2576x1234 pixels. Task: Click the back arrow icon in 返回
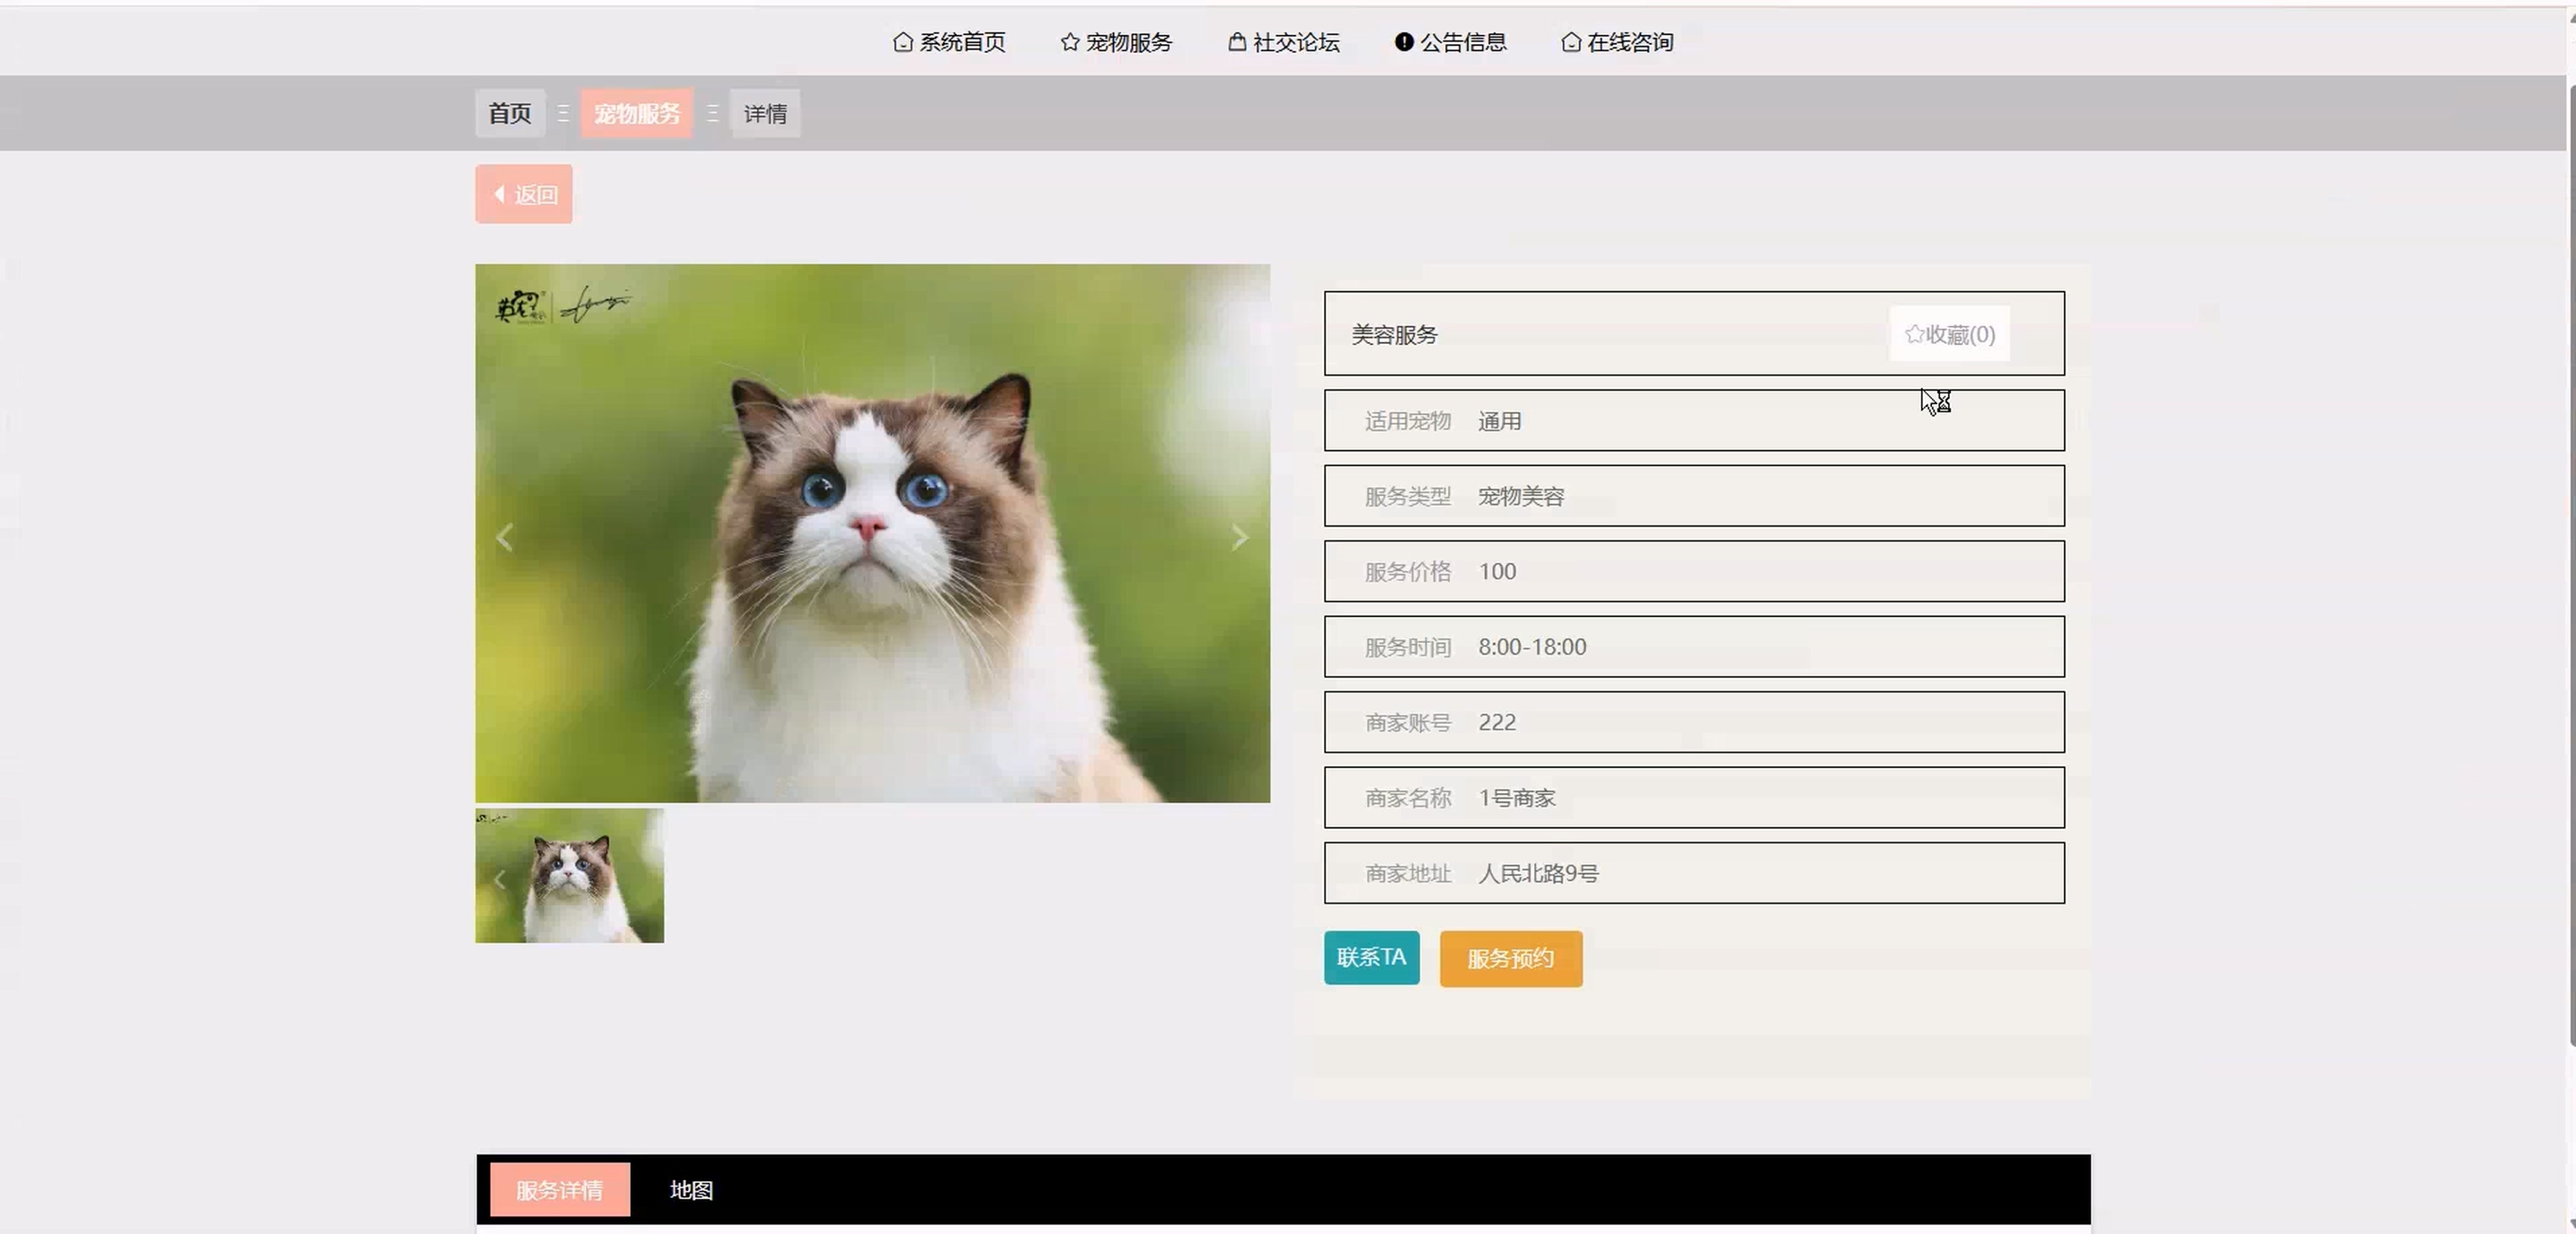click(x=499, y=194)
